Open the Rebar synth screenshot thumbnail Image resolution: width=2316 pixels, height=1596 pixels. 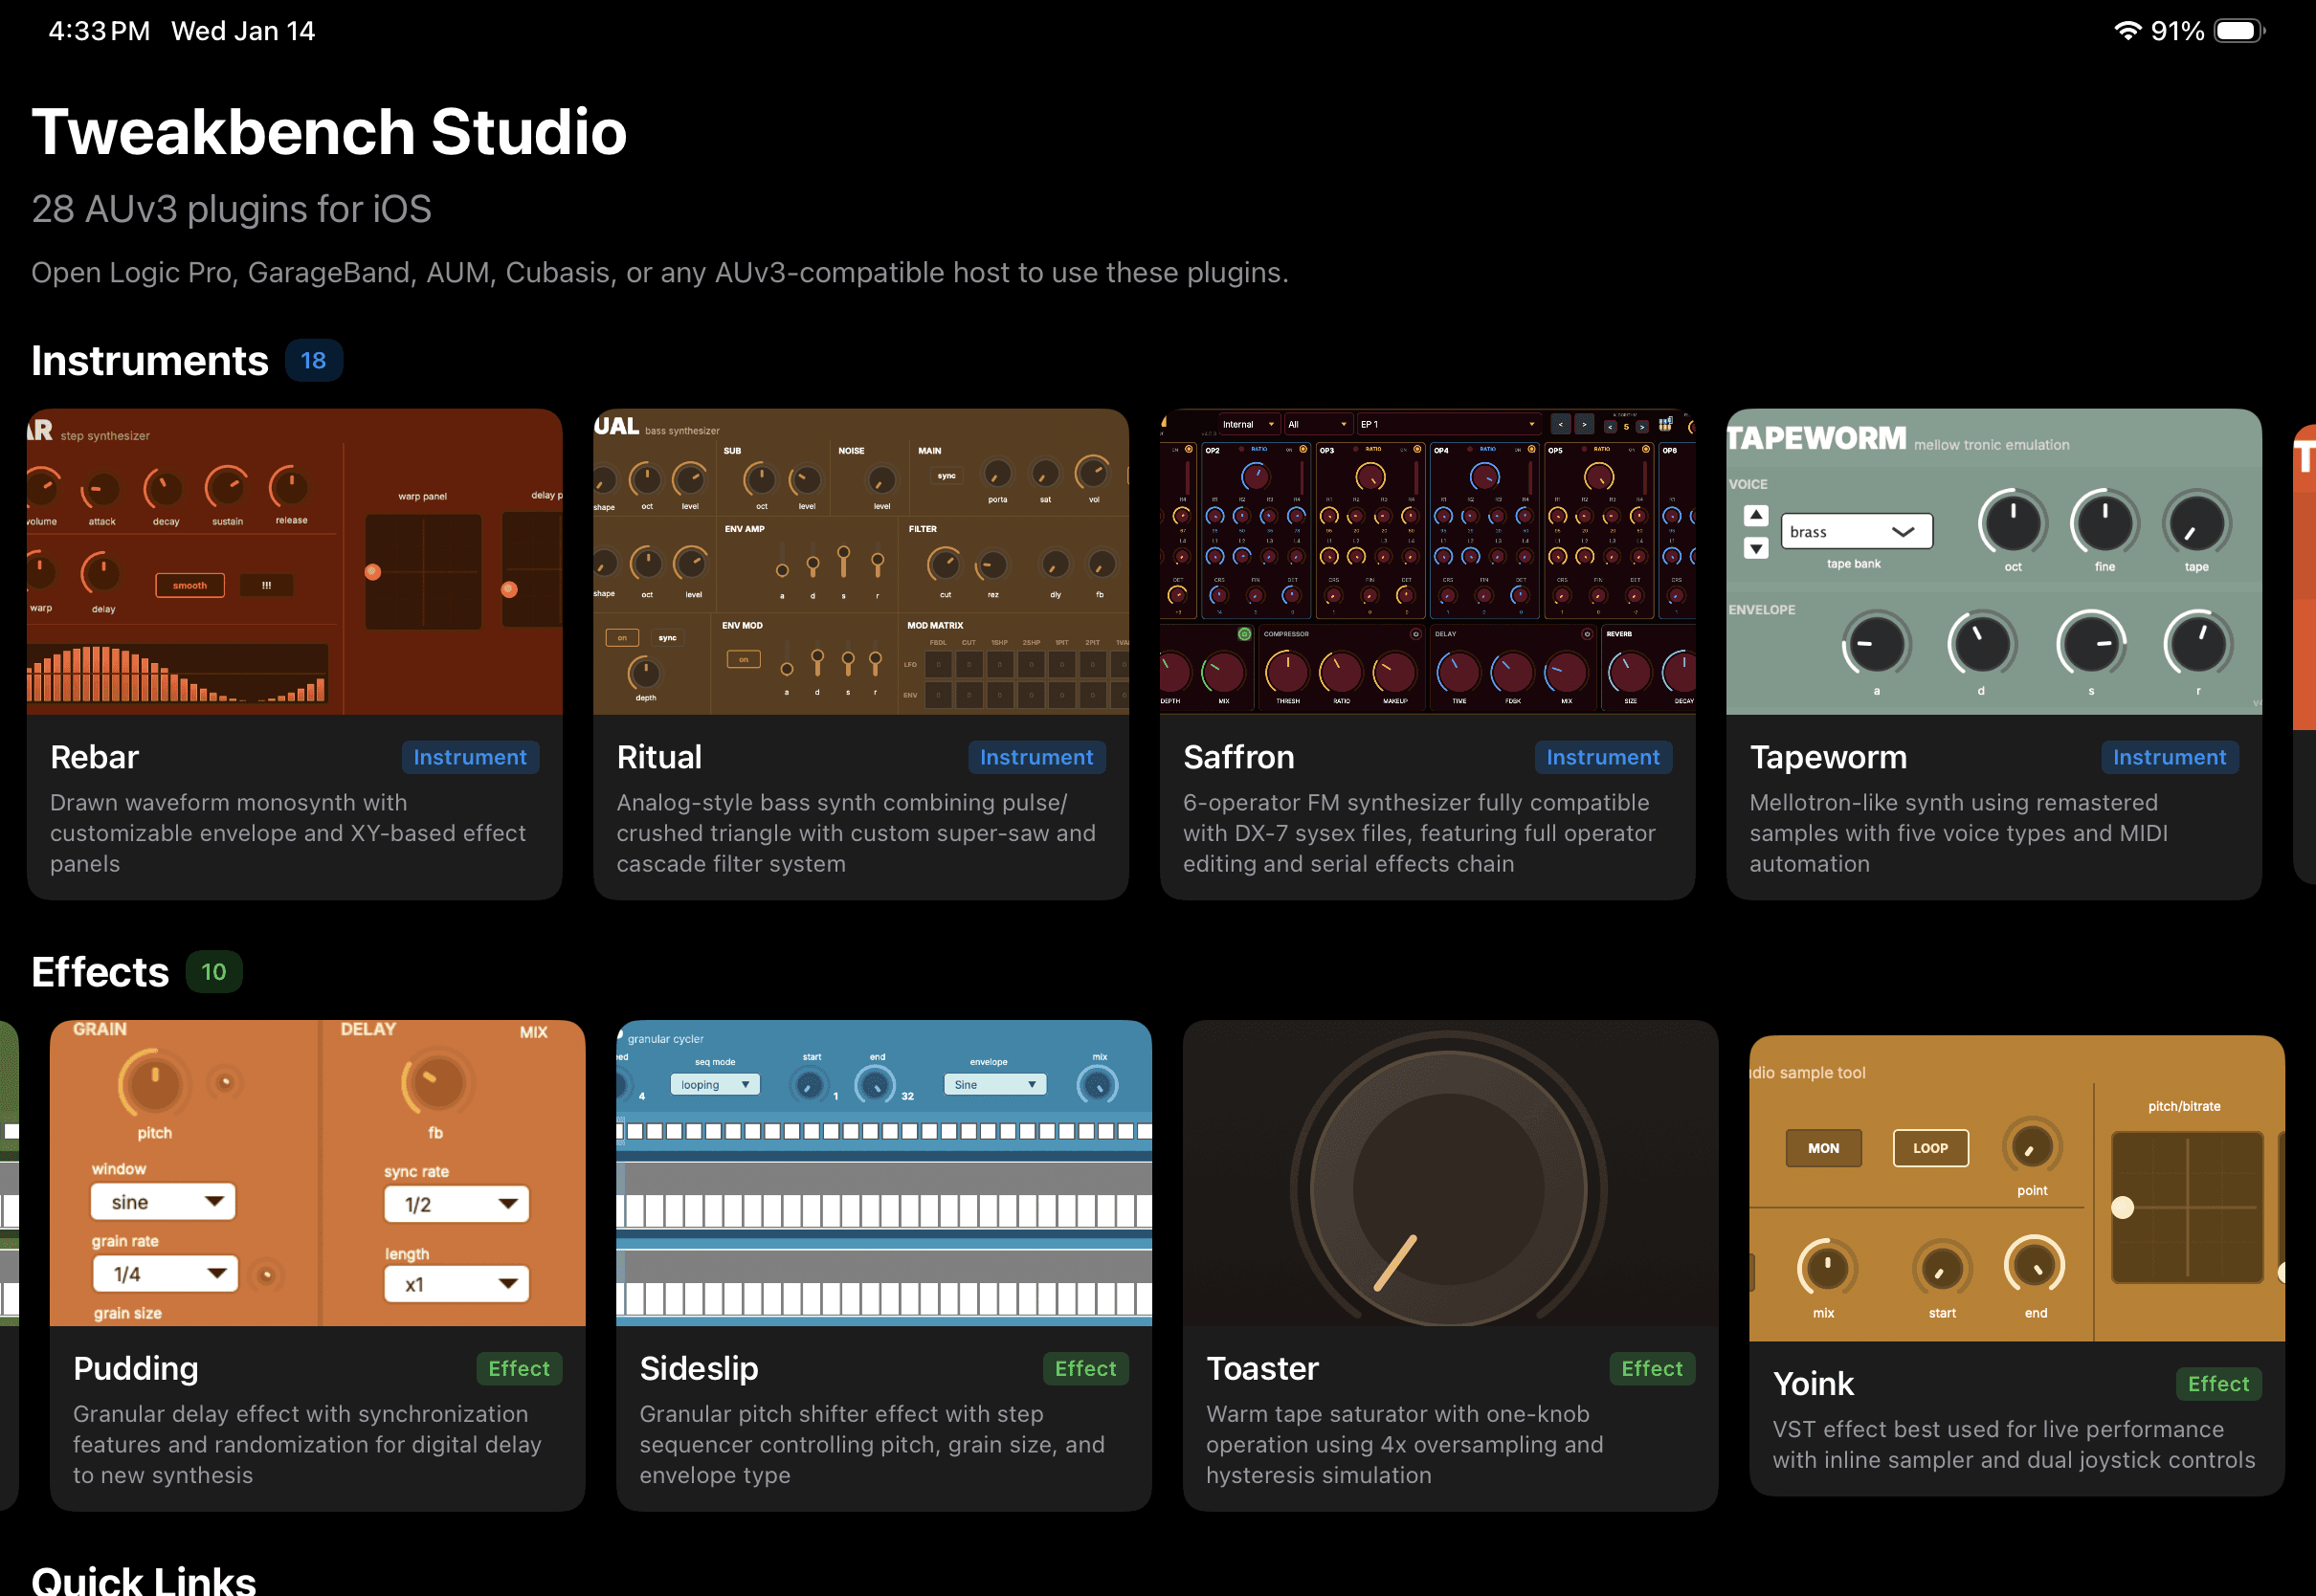[294, 561]
